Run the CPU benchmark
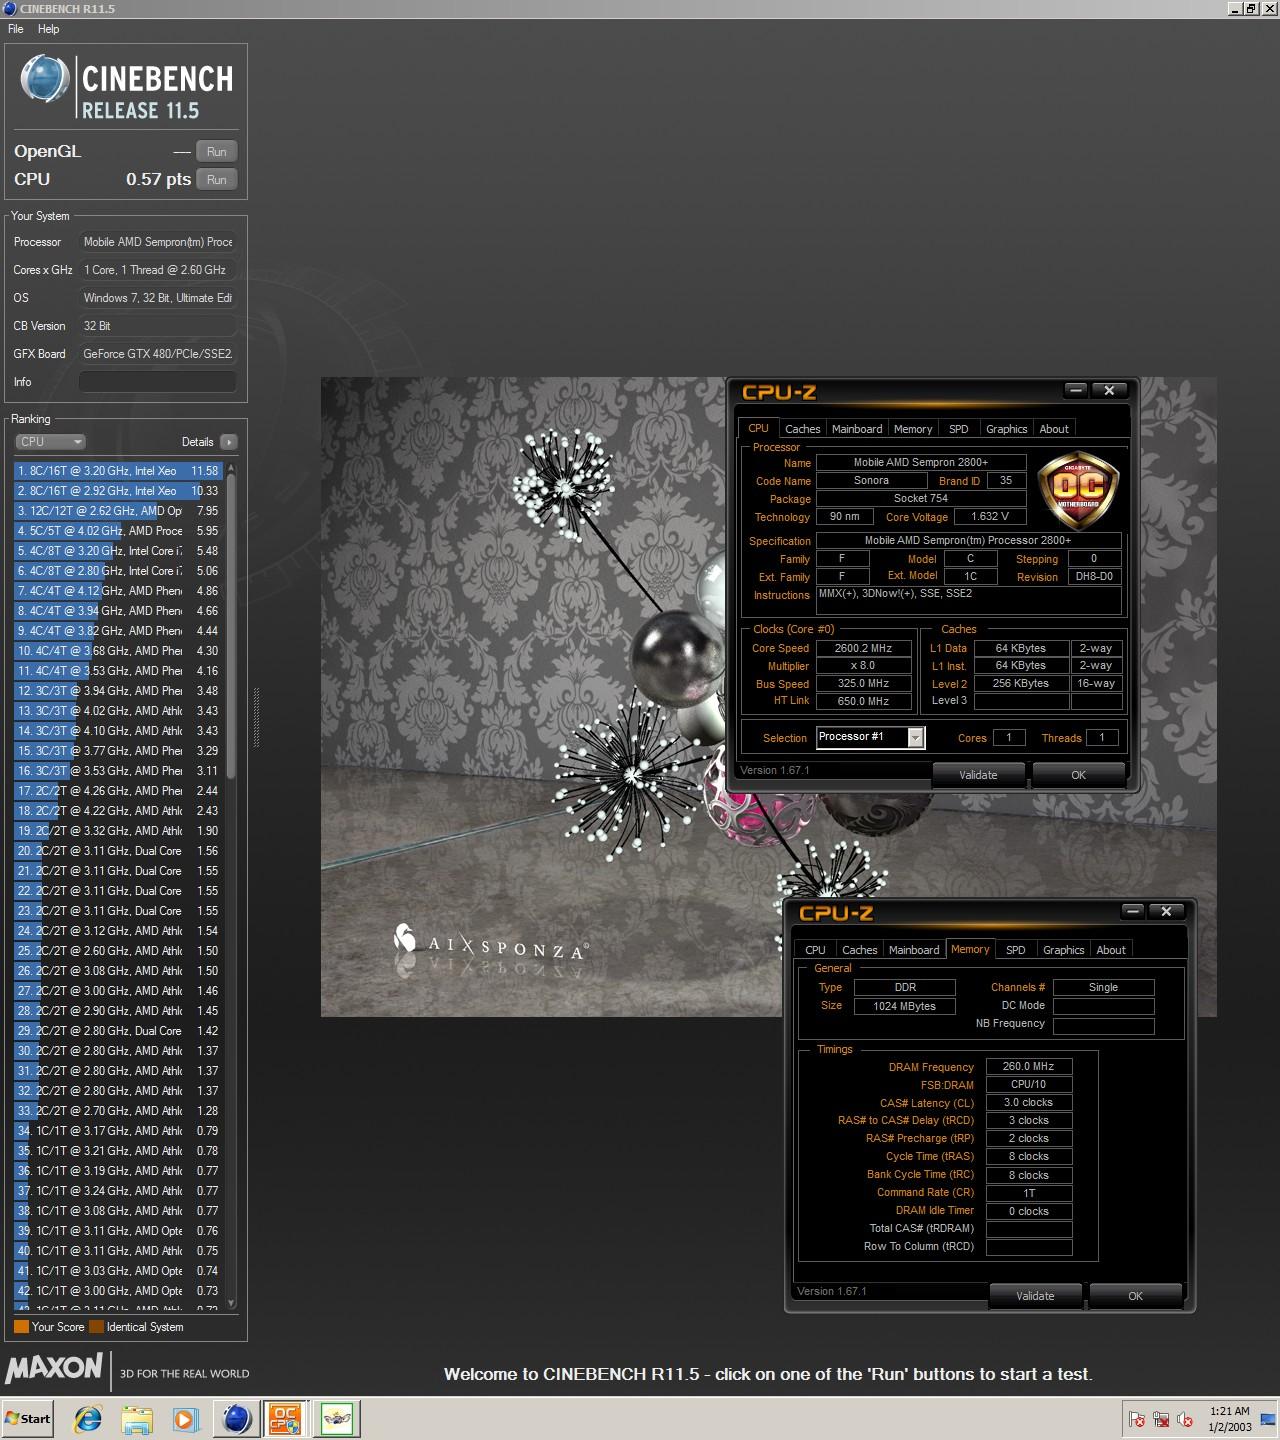 click(x=216, y=179)
